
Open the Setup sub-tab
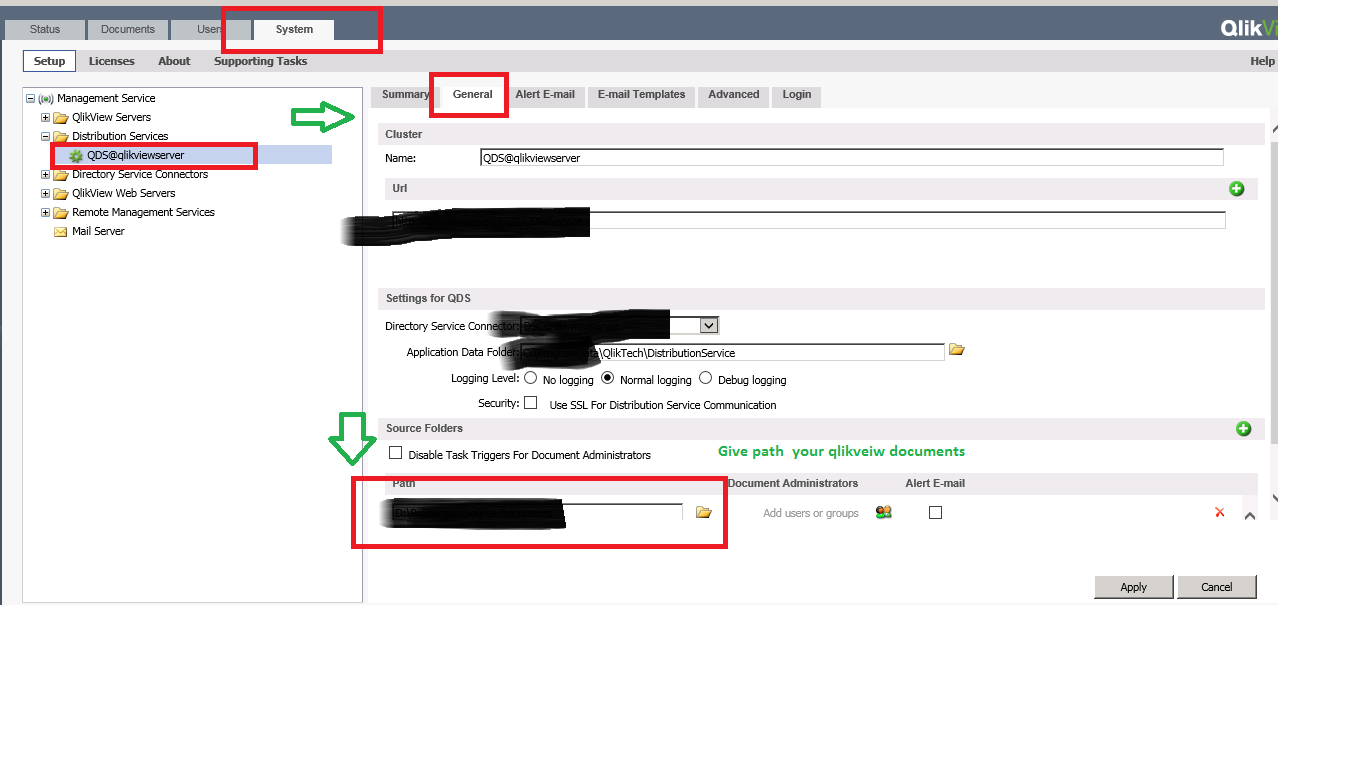coord(49,61)
